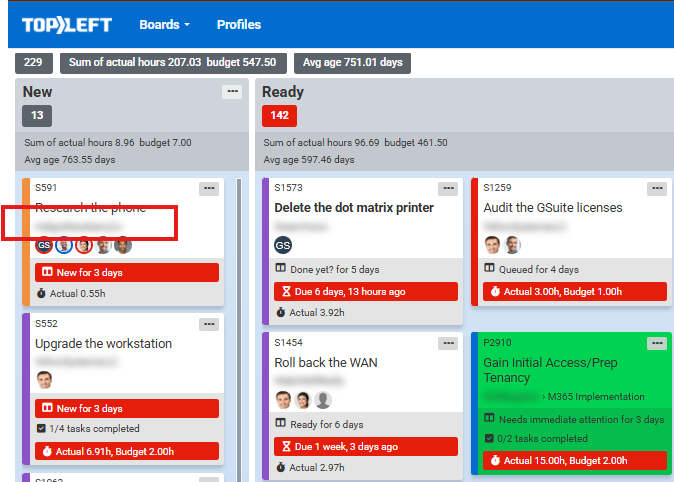Open card S591 ellipsis menu
Screen dimensions: 674x482
click(209, 188)
